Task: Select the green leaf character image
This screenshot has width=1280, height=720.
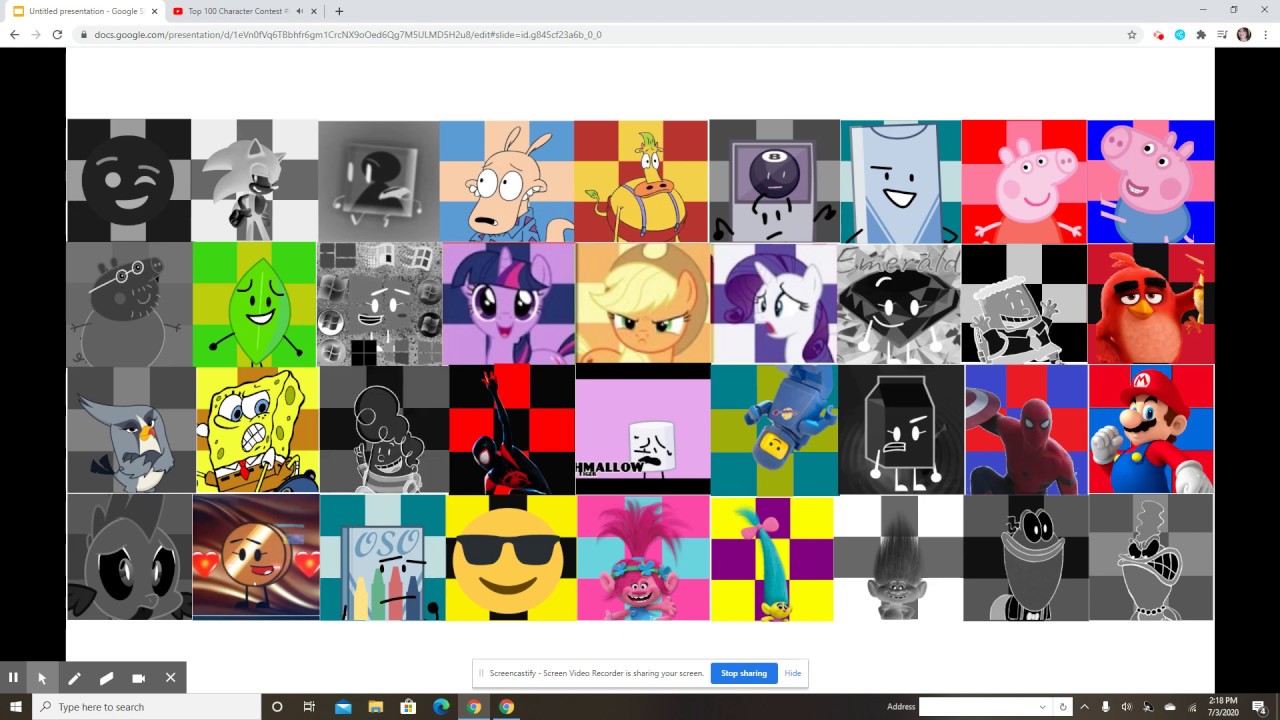Action: pos(254,304)
